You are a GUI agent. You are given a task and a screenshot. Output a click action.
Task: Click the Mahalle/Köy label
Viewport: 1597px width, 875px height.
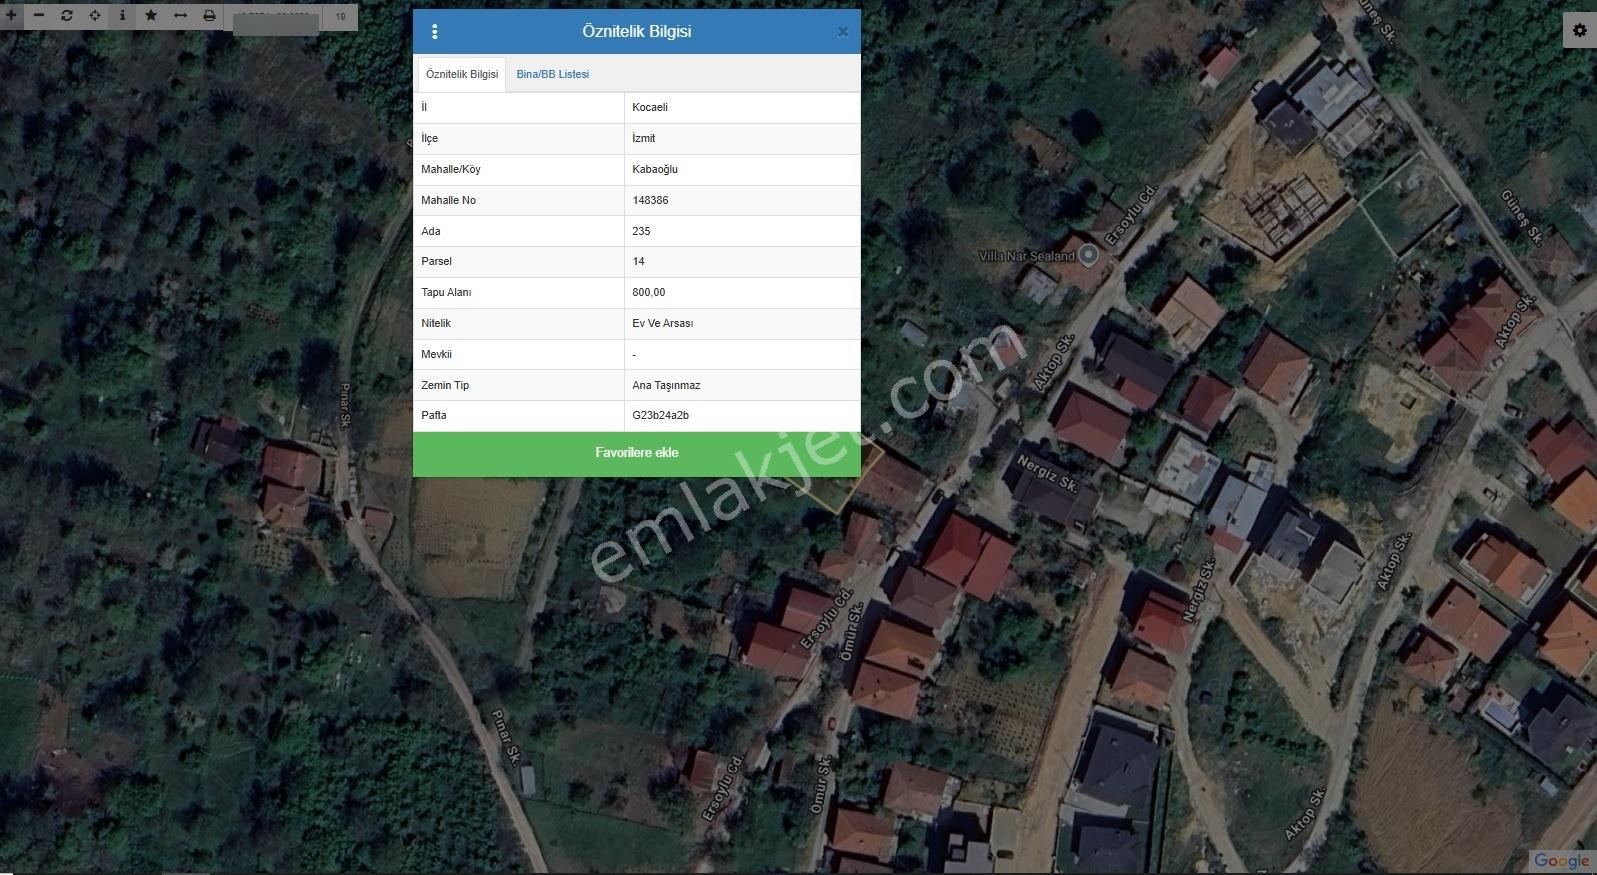(451, 169)
